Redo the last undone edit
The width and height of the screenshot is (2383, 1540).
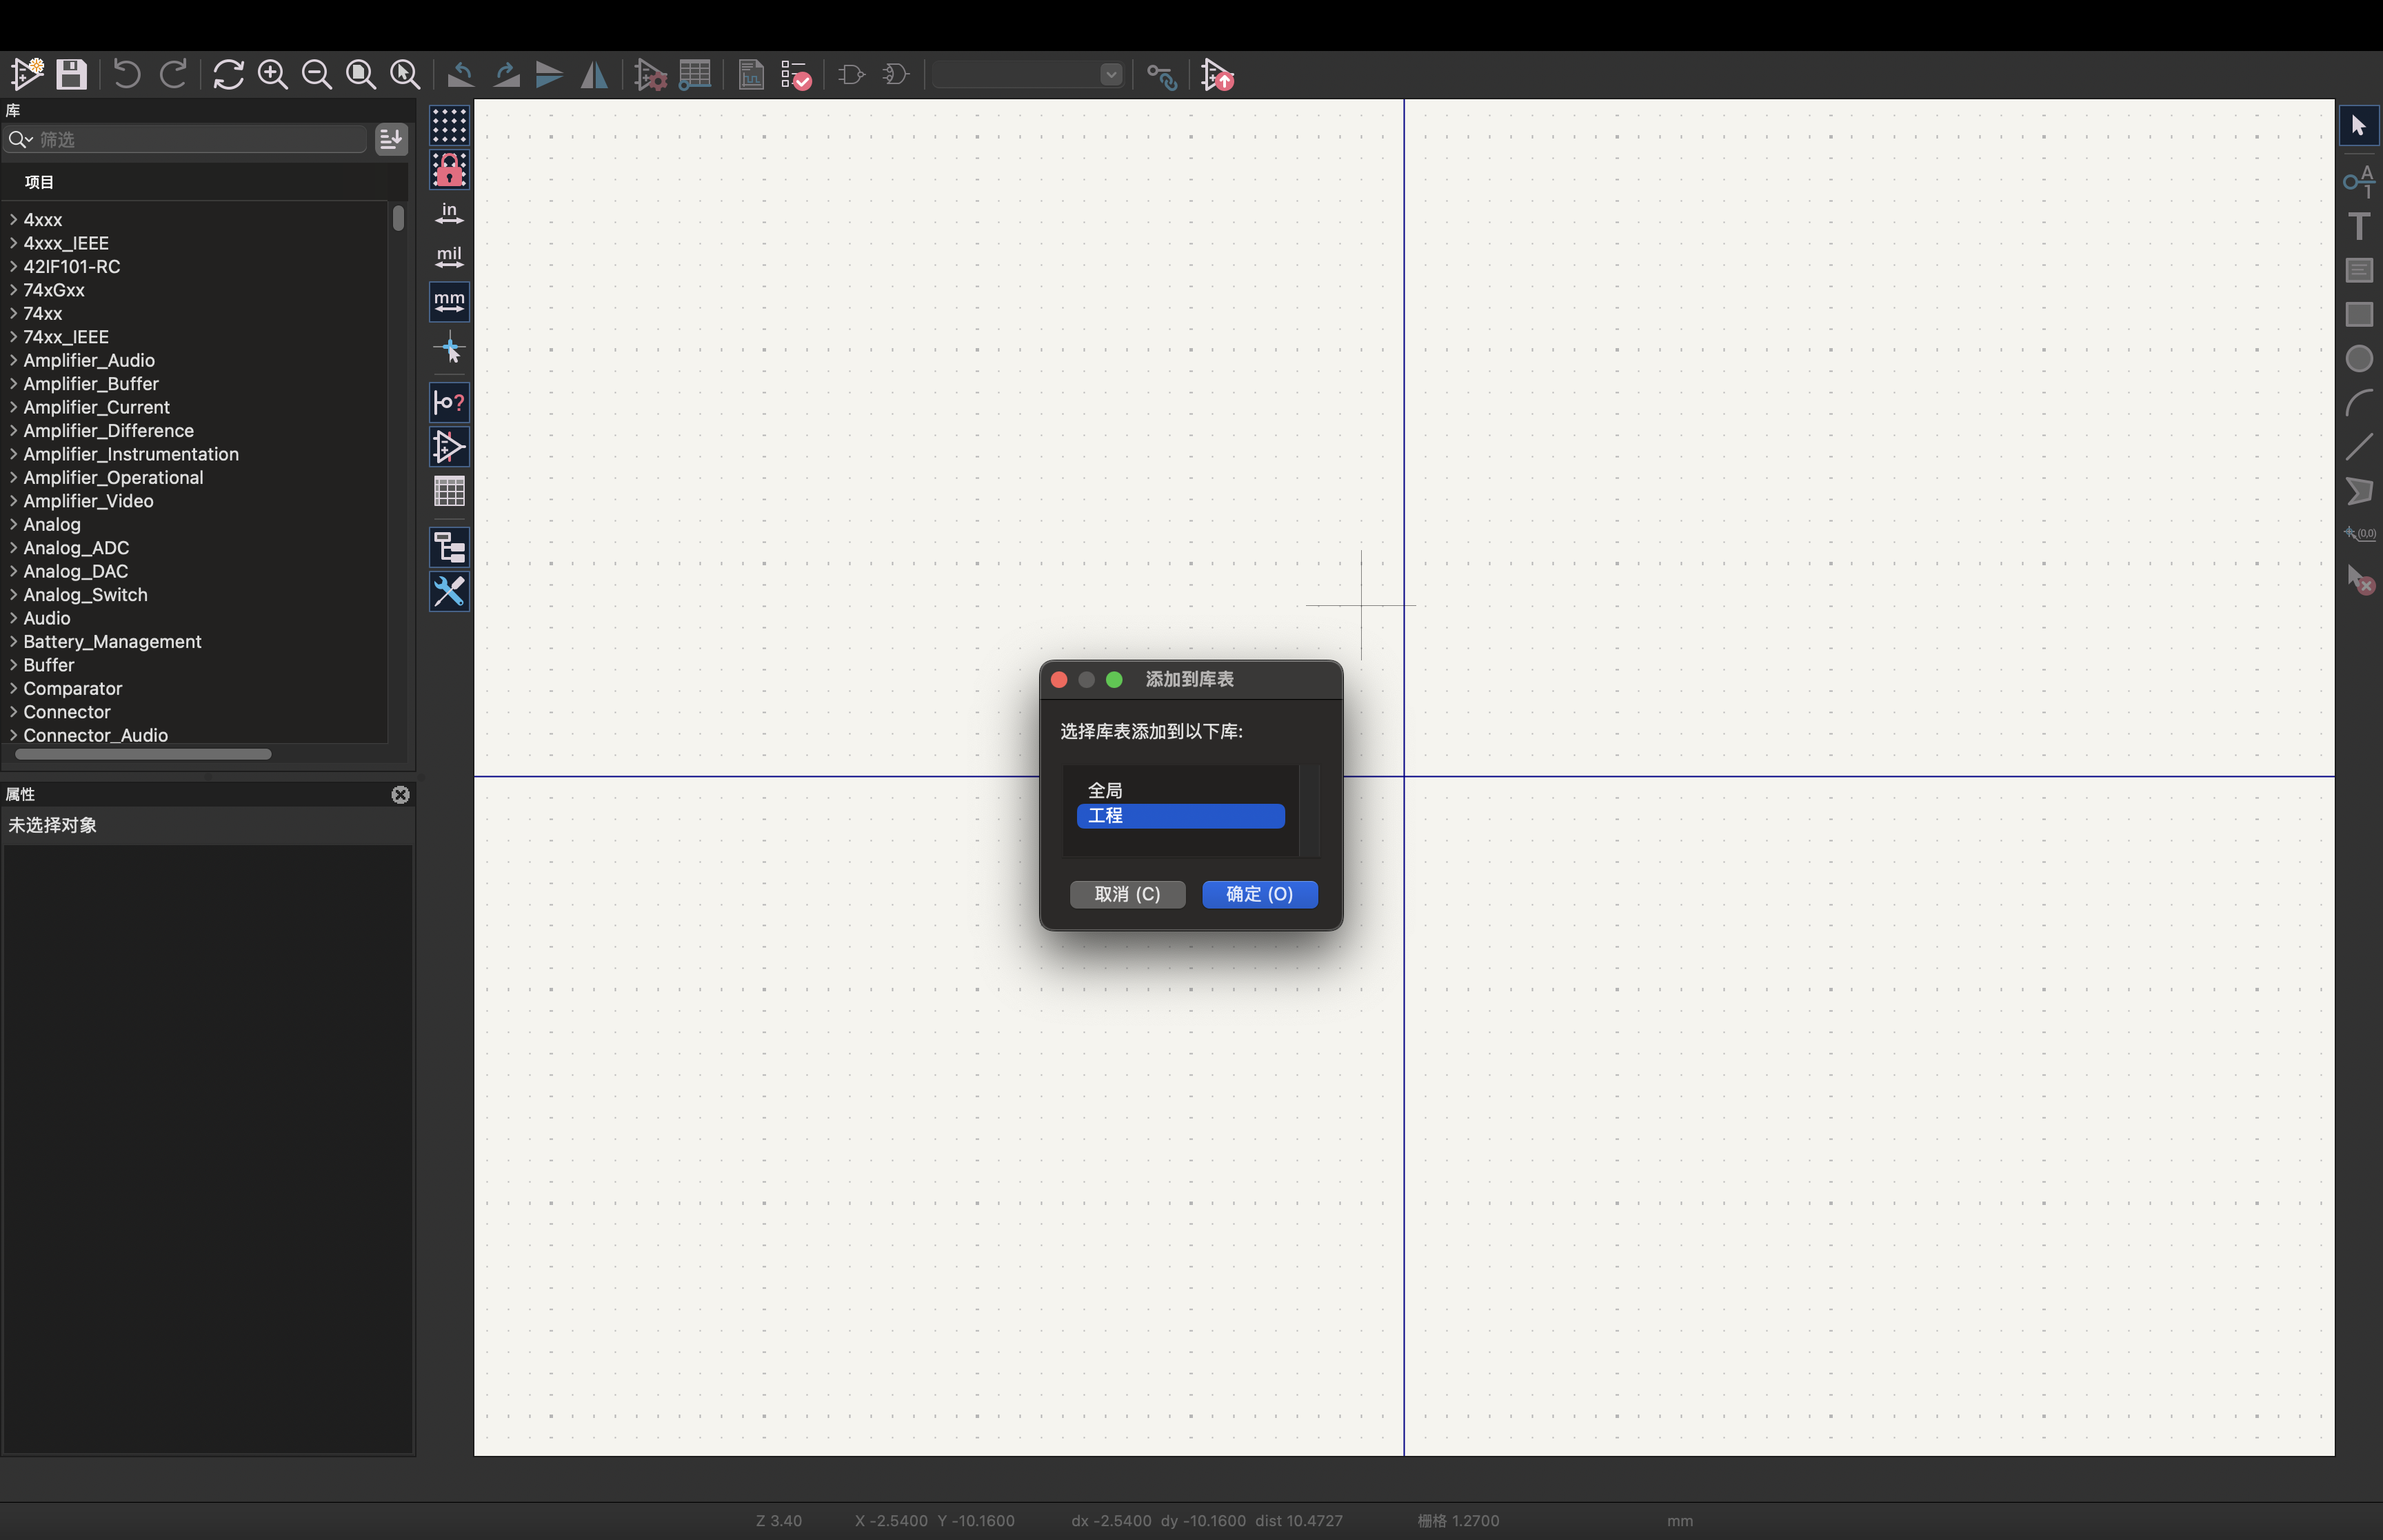(x=173, y=74)
